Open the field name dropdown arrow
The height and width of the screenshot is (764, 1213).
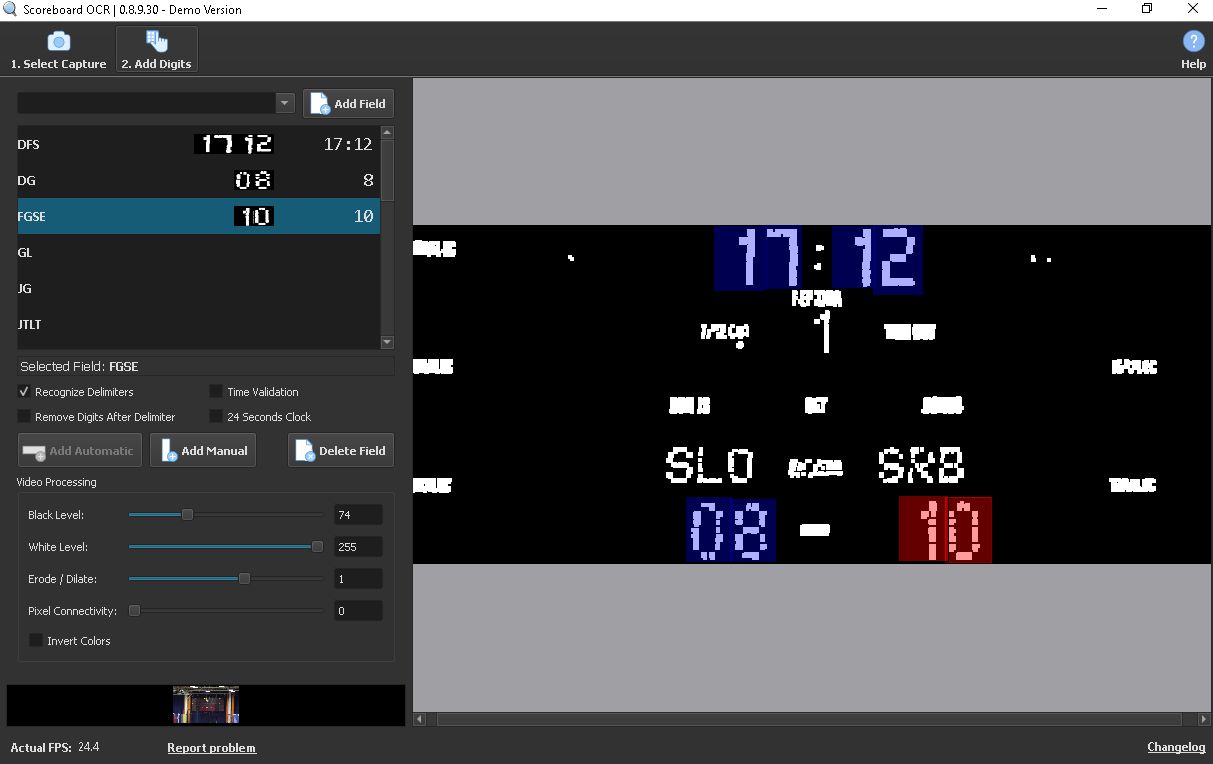point(285,104)
